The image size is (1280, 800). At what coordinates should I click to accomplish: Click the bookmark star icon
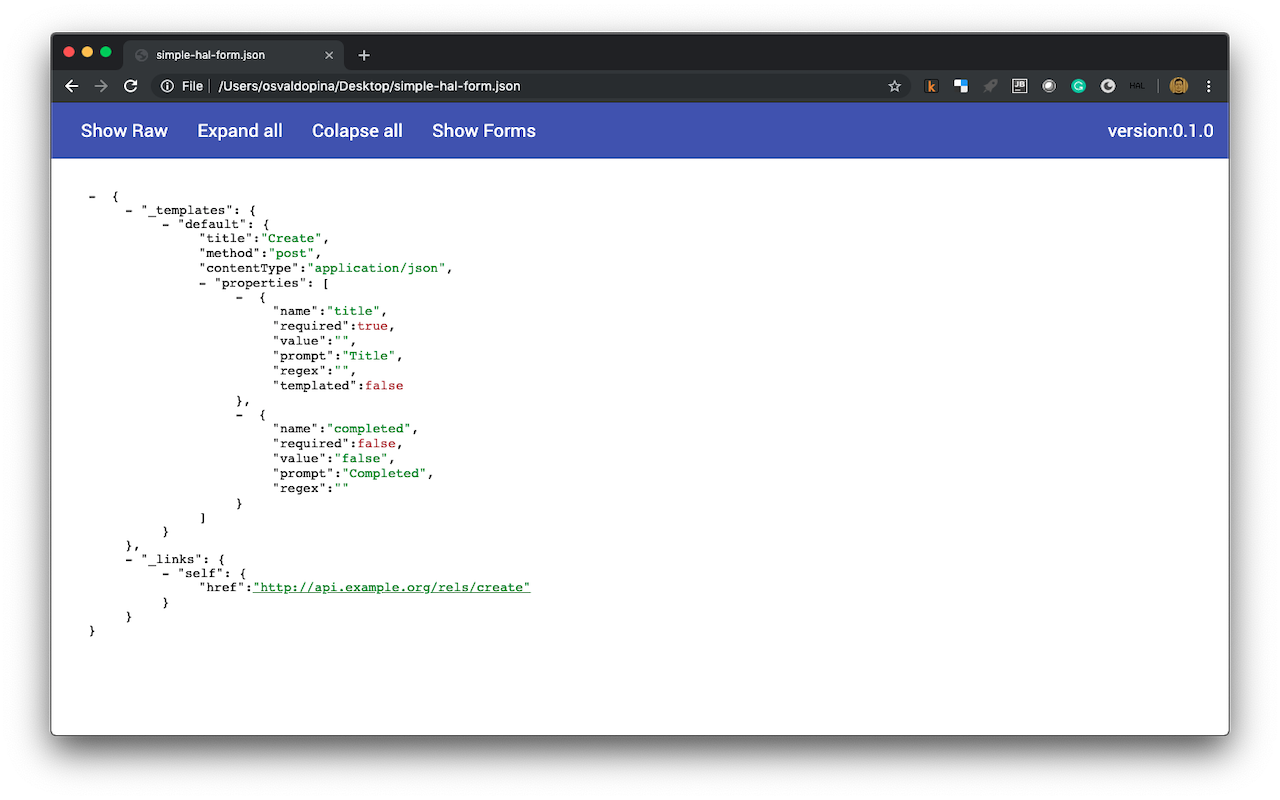(894, 86)
